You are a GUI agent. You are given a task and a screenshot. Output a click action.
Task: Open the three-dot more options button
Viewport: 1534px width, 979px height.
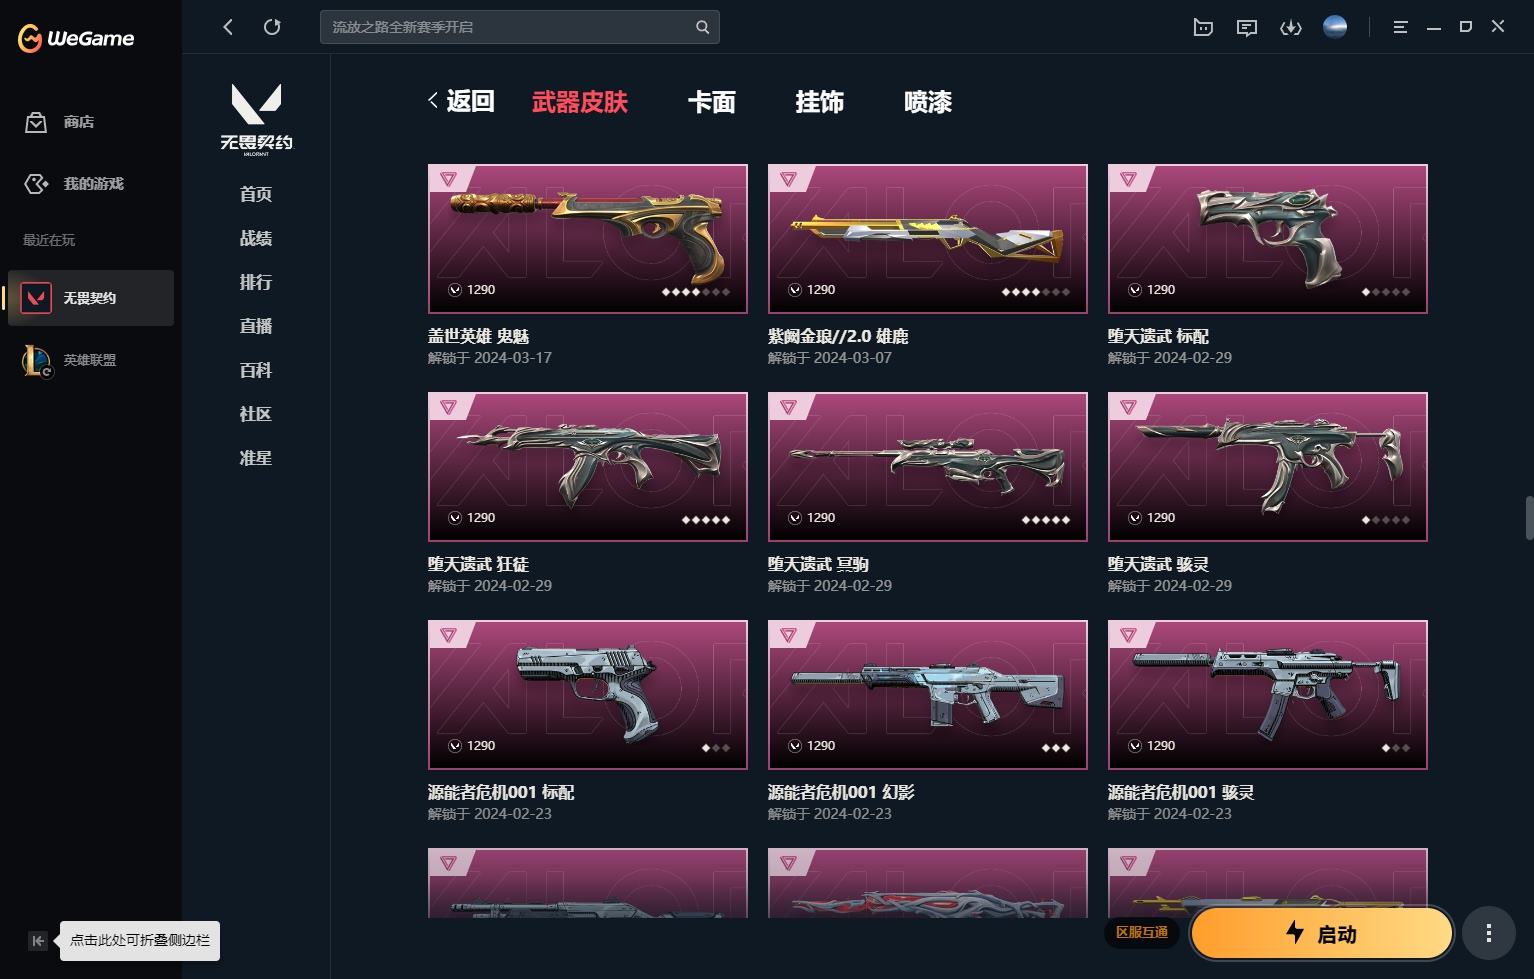[x=1488, y=933]
